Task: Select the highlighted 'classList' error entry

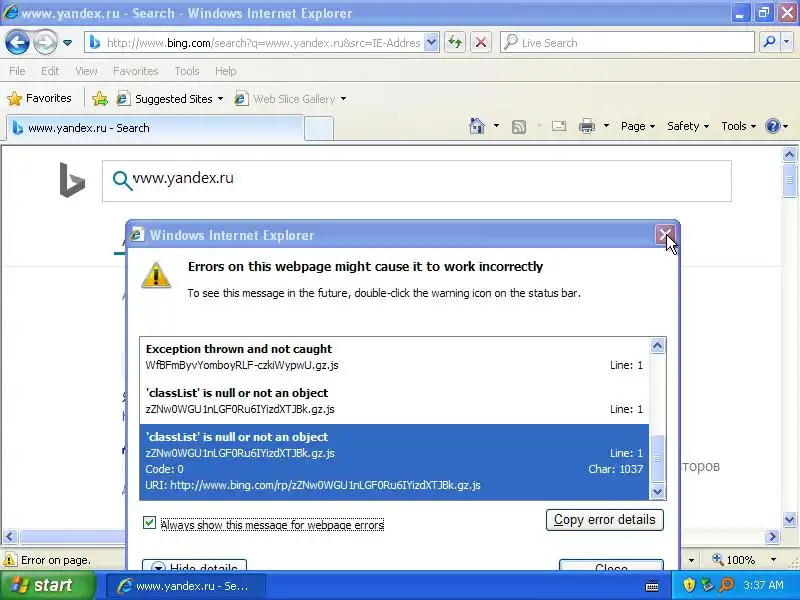Action: 394,462
